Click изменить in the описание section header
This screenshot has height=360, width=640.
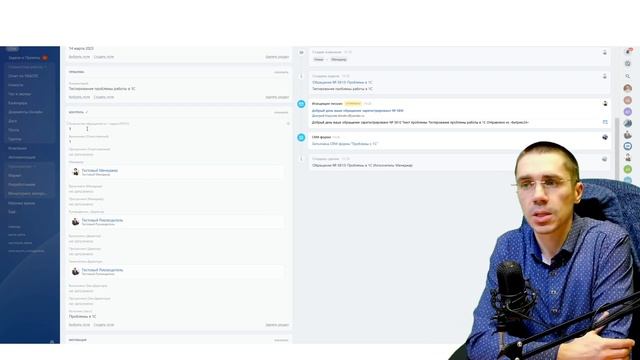281,72
